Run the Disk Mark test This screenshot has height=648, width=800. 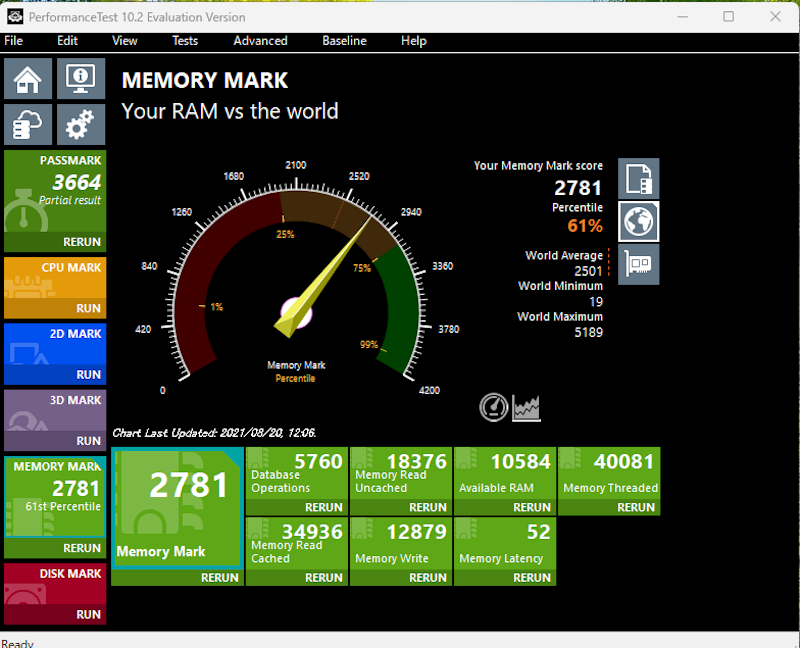[x=55, y=614]
